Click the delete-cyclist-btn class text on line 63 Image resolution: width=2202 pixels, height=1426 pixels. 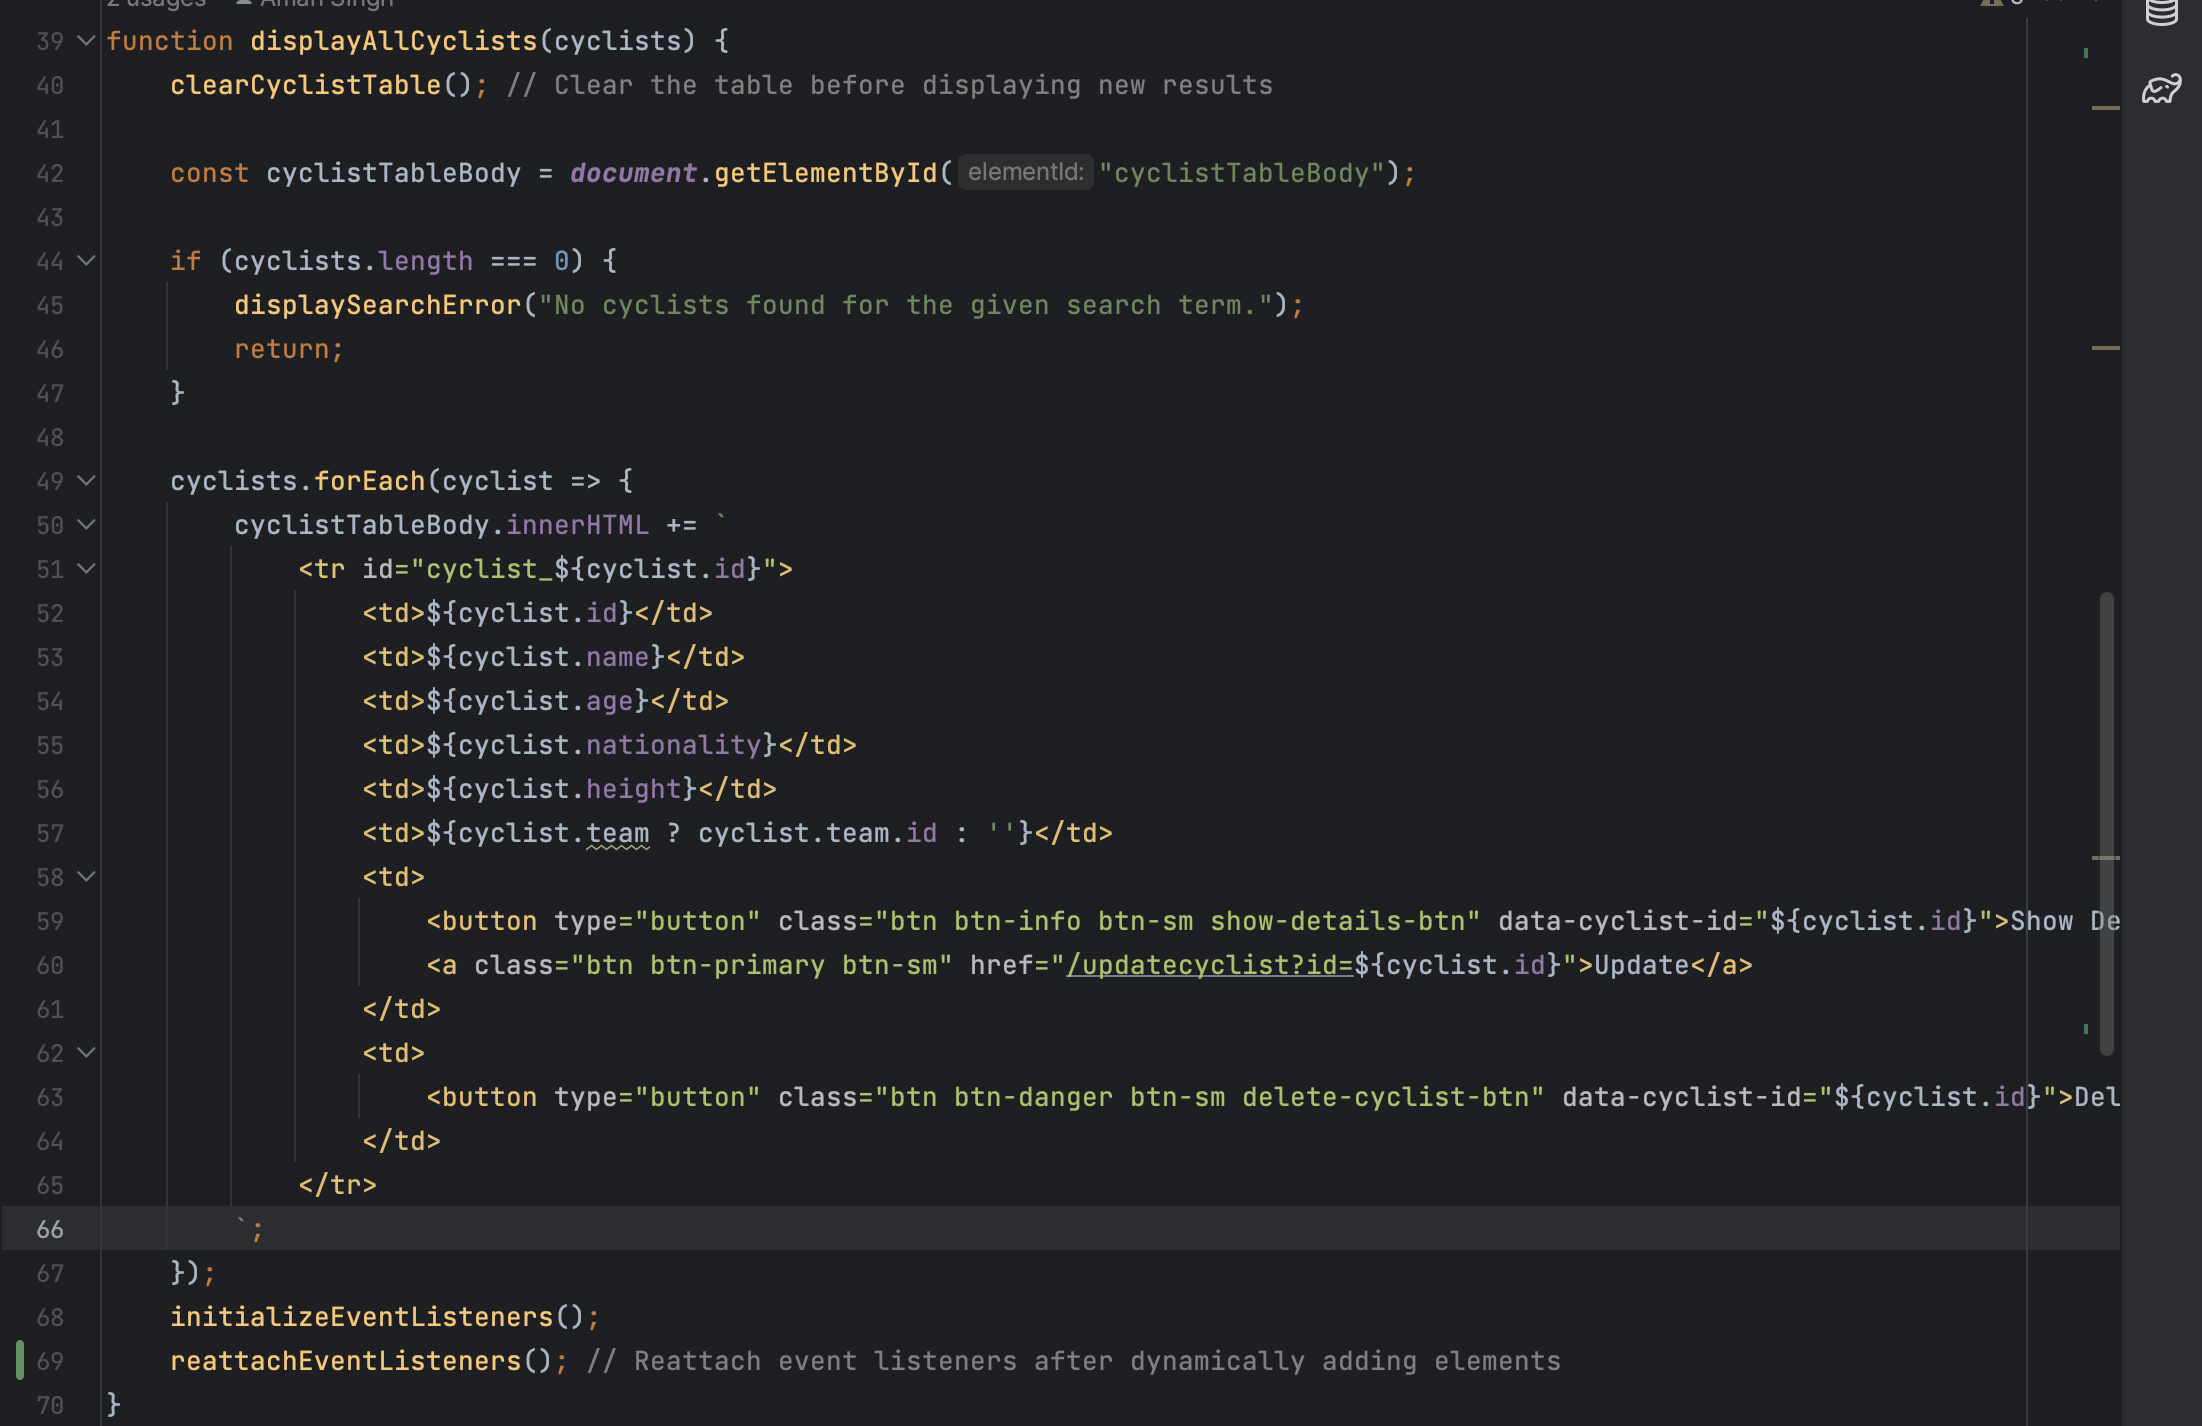[x=1385, y=1097]
